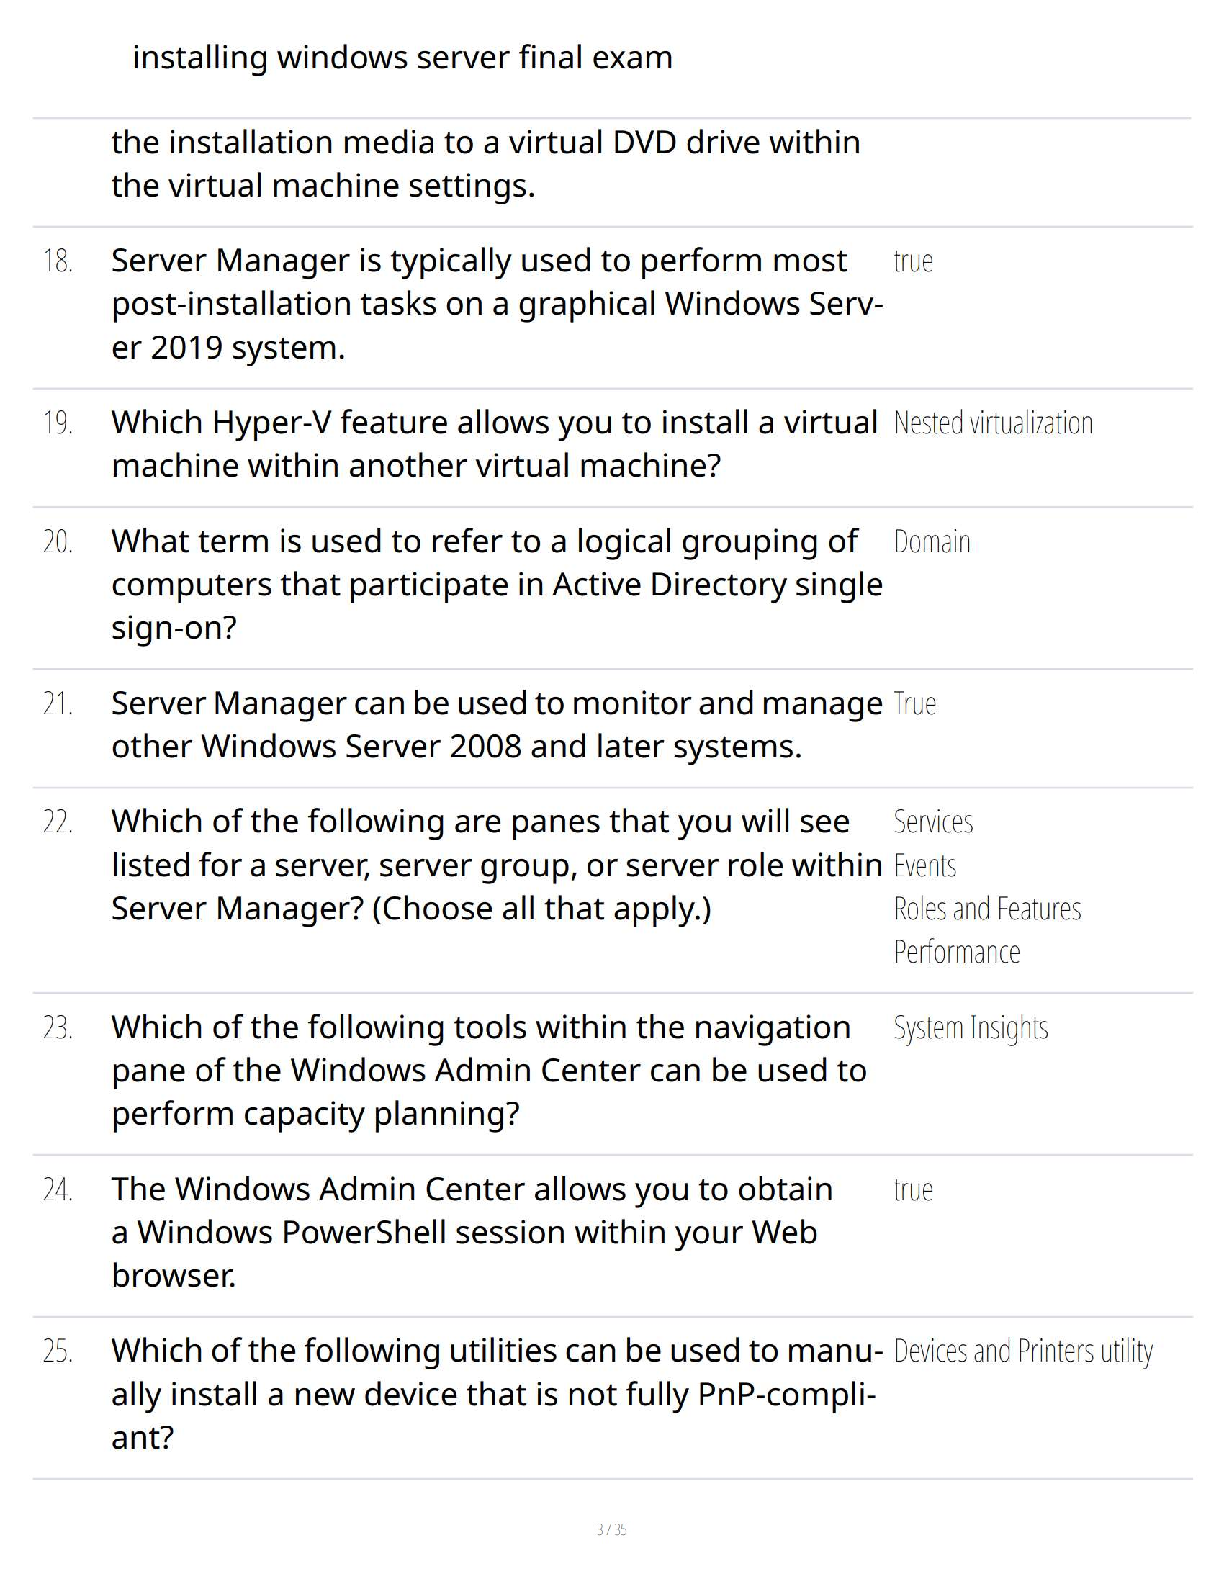Click the page number at the page bottom

(x=611, y=1529)
